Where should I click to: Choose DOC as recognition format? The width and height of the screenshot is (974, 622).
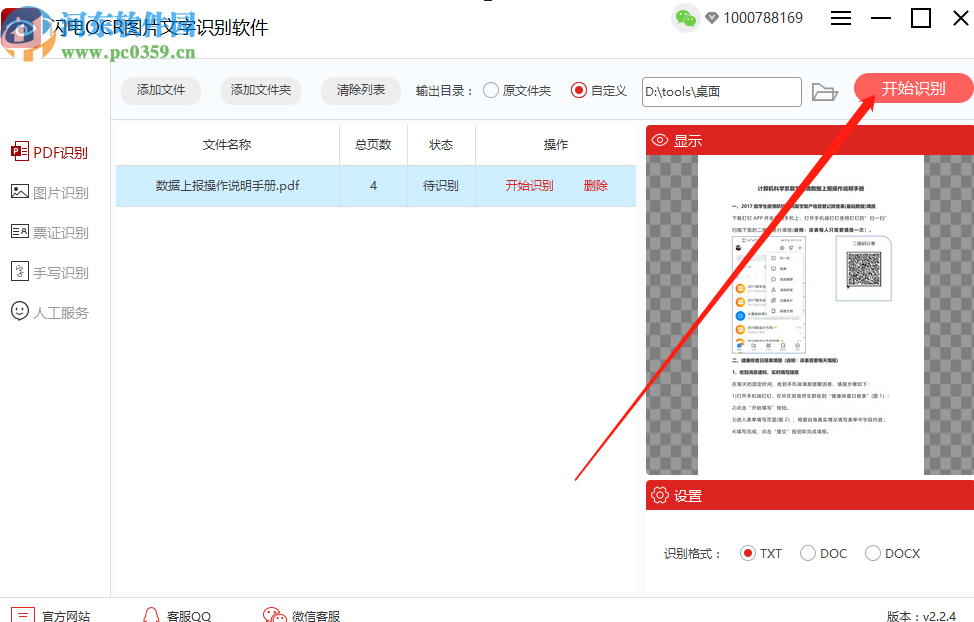point(808,552)
